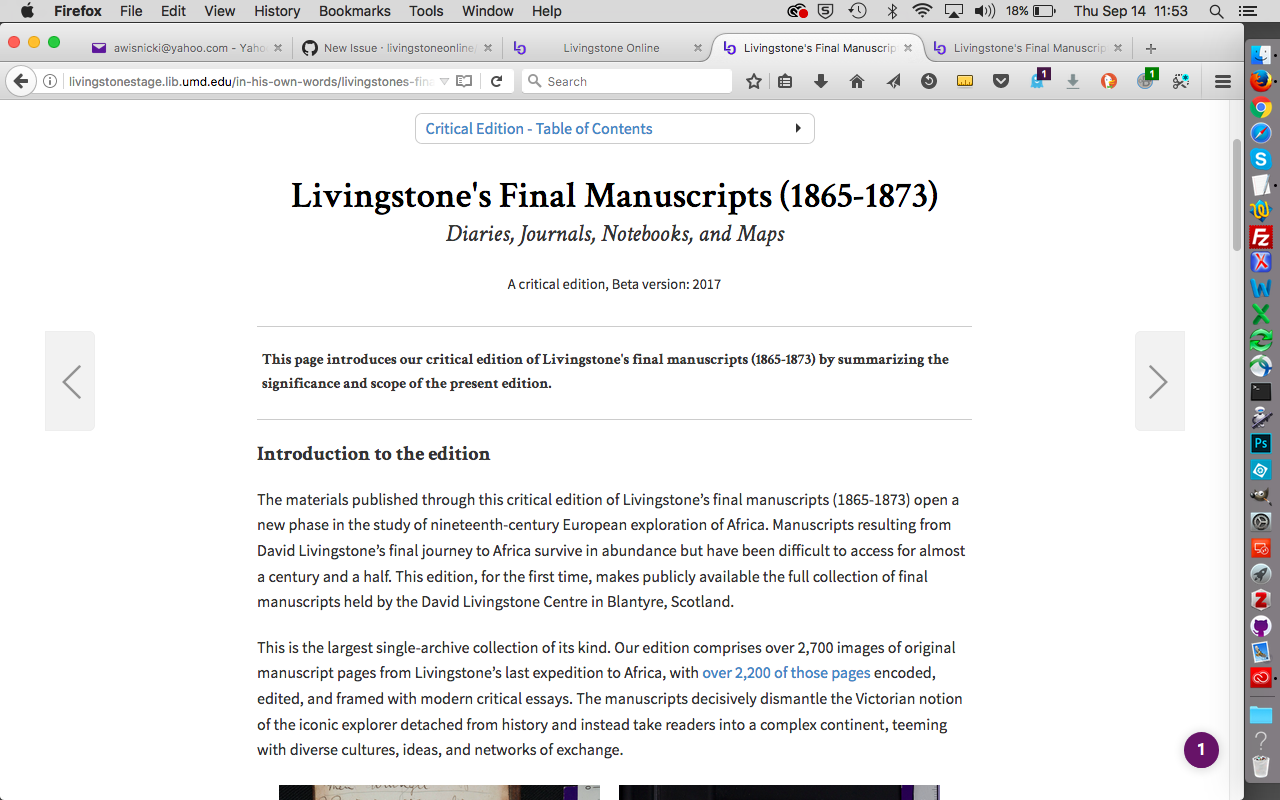1280x800 pixels.
Task: Go to the next page arrow
Action: (1159, 381)
